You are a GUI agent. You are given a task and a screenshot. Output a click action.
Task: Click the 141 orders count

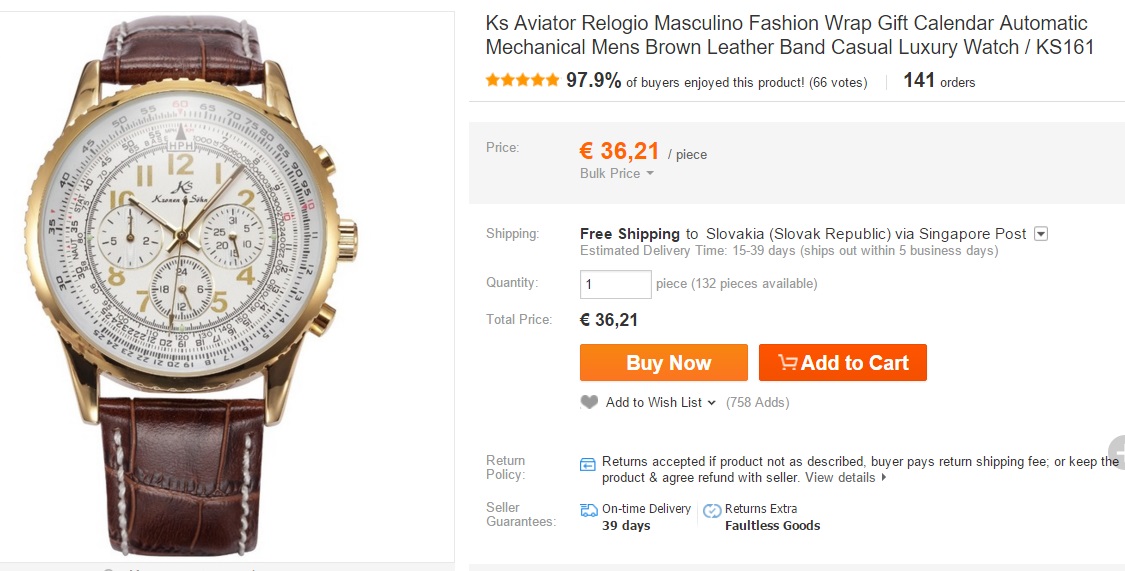939,82
